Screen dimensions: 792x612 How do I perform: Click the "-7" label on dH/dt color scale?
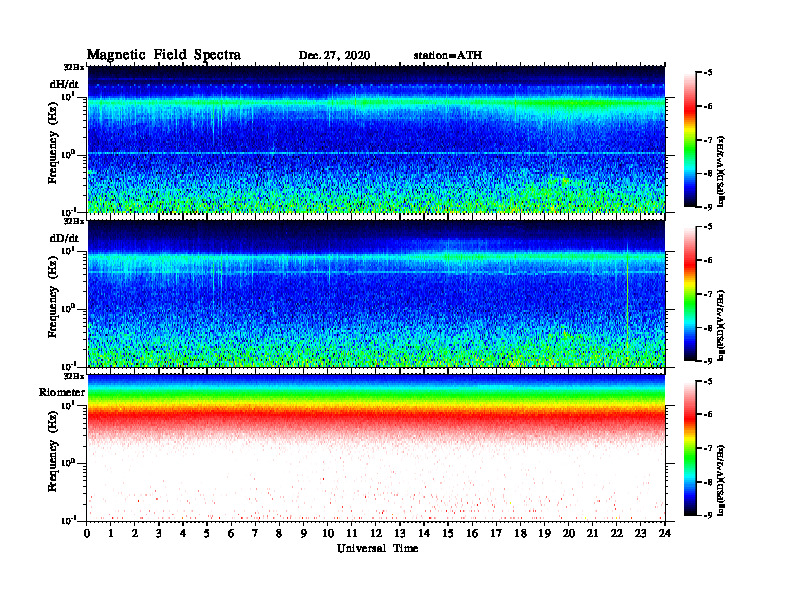[708, 140]
